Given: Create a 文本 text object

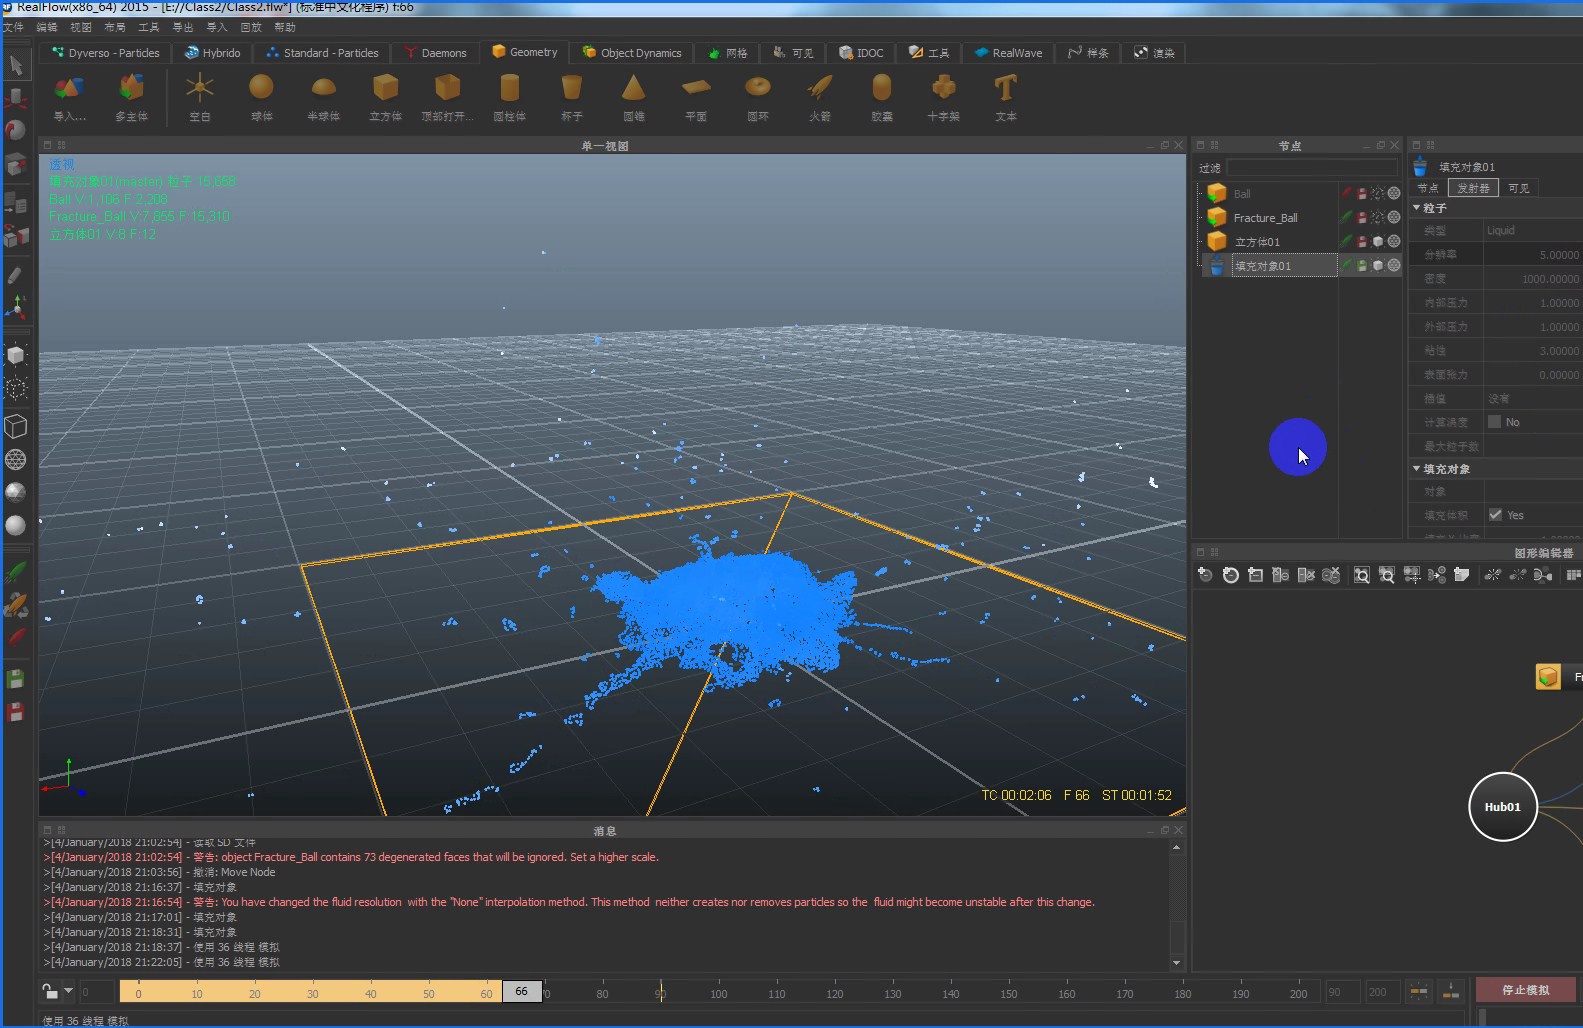Looking at the screenshot, I should coord(1005,89).
